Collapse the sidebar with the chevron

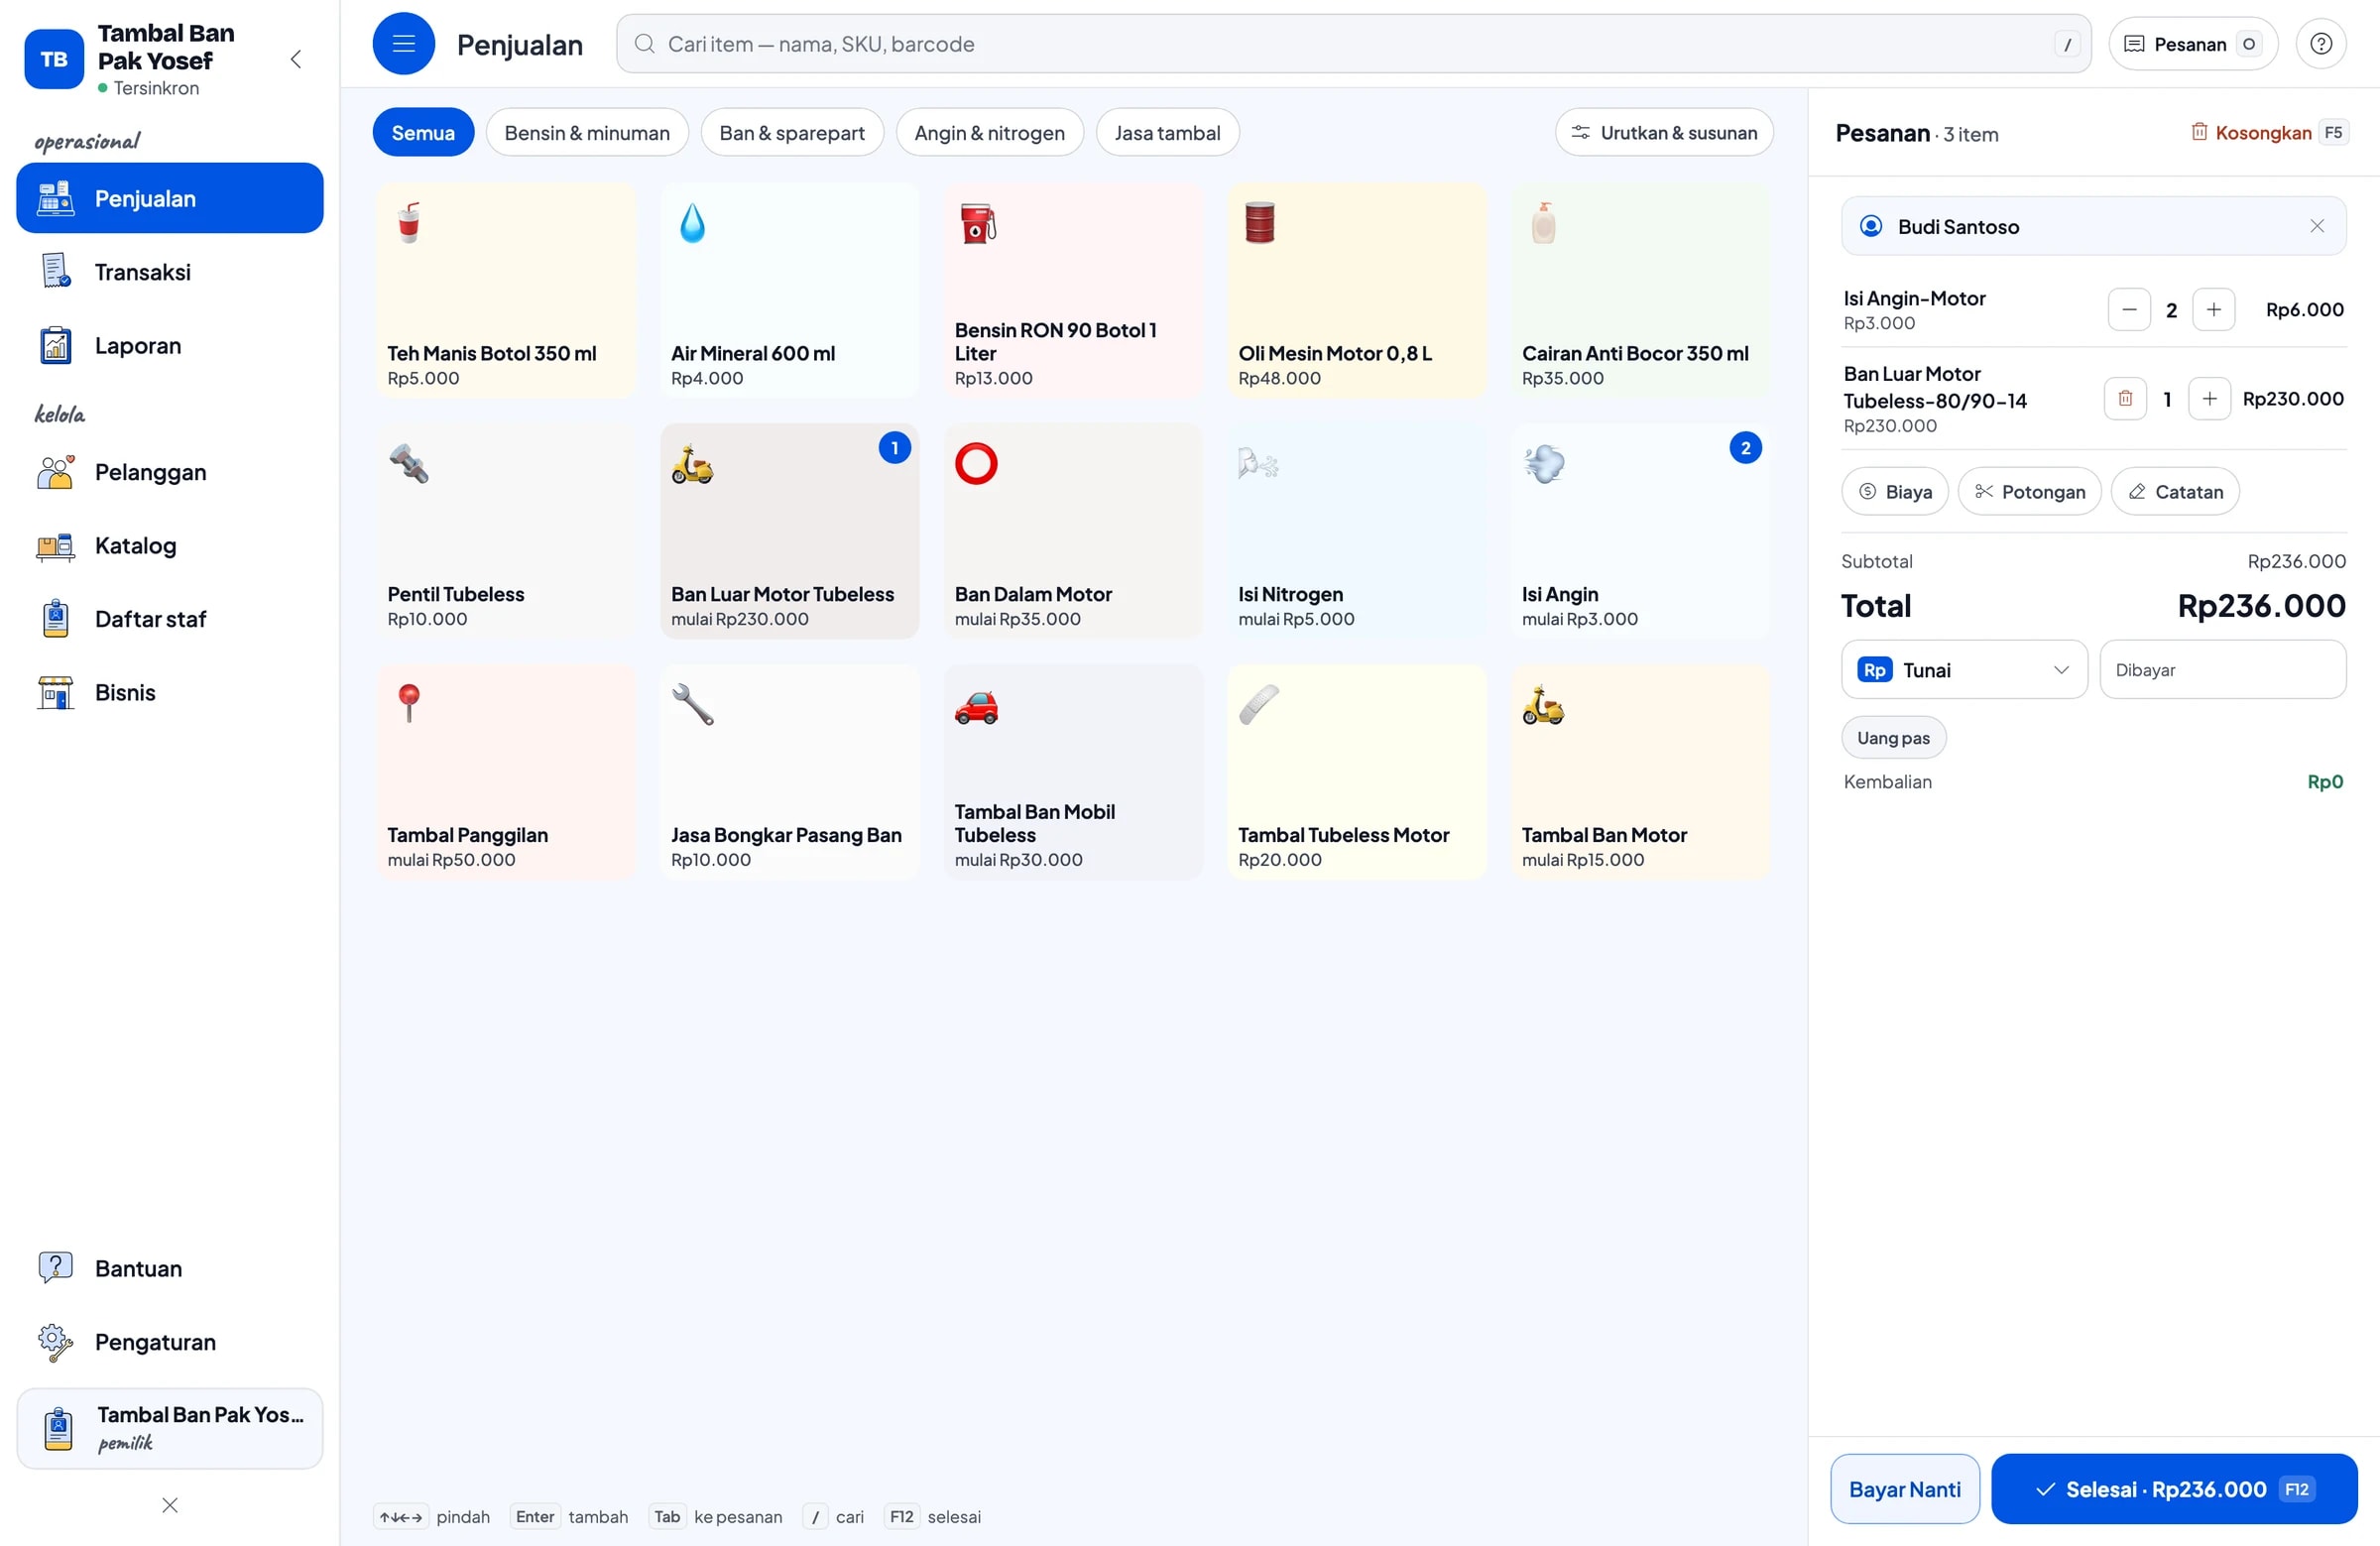(296, 59)
